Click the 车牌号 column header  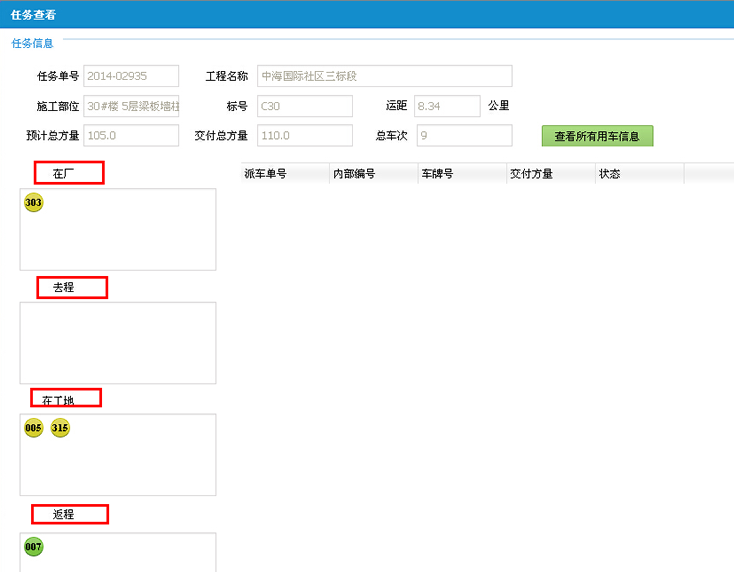[x=461, y=174]
